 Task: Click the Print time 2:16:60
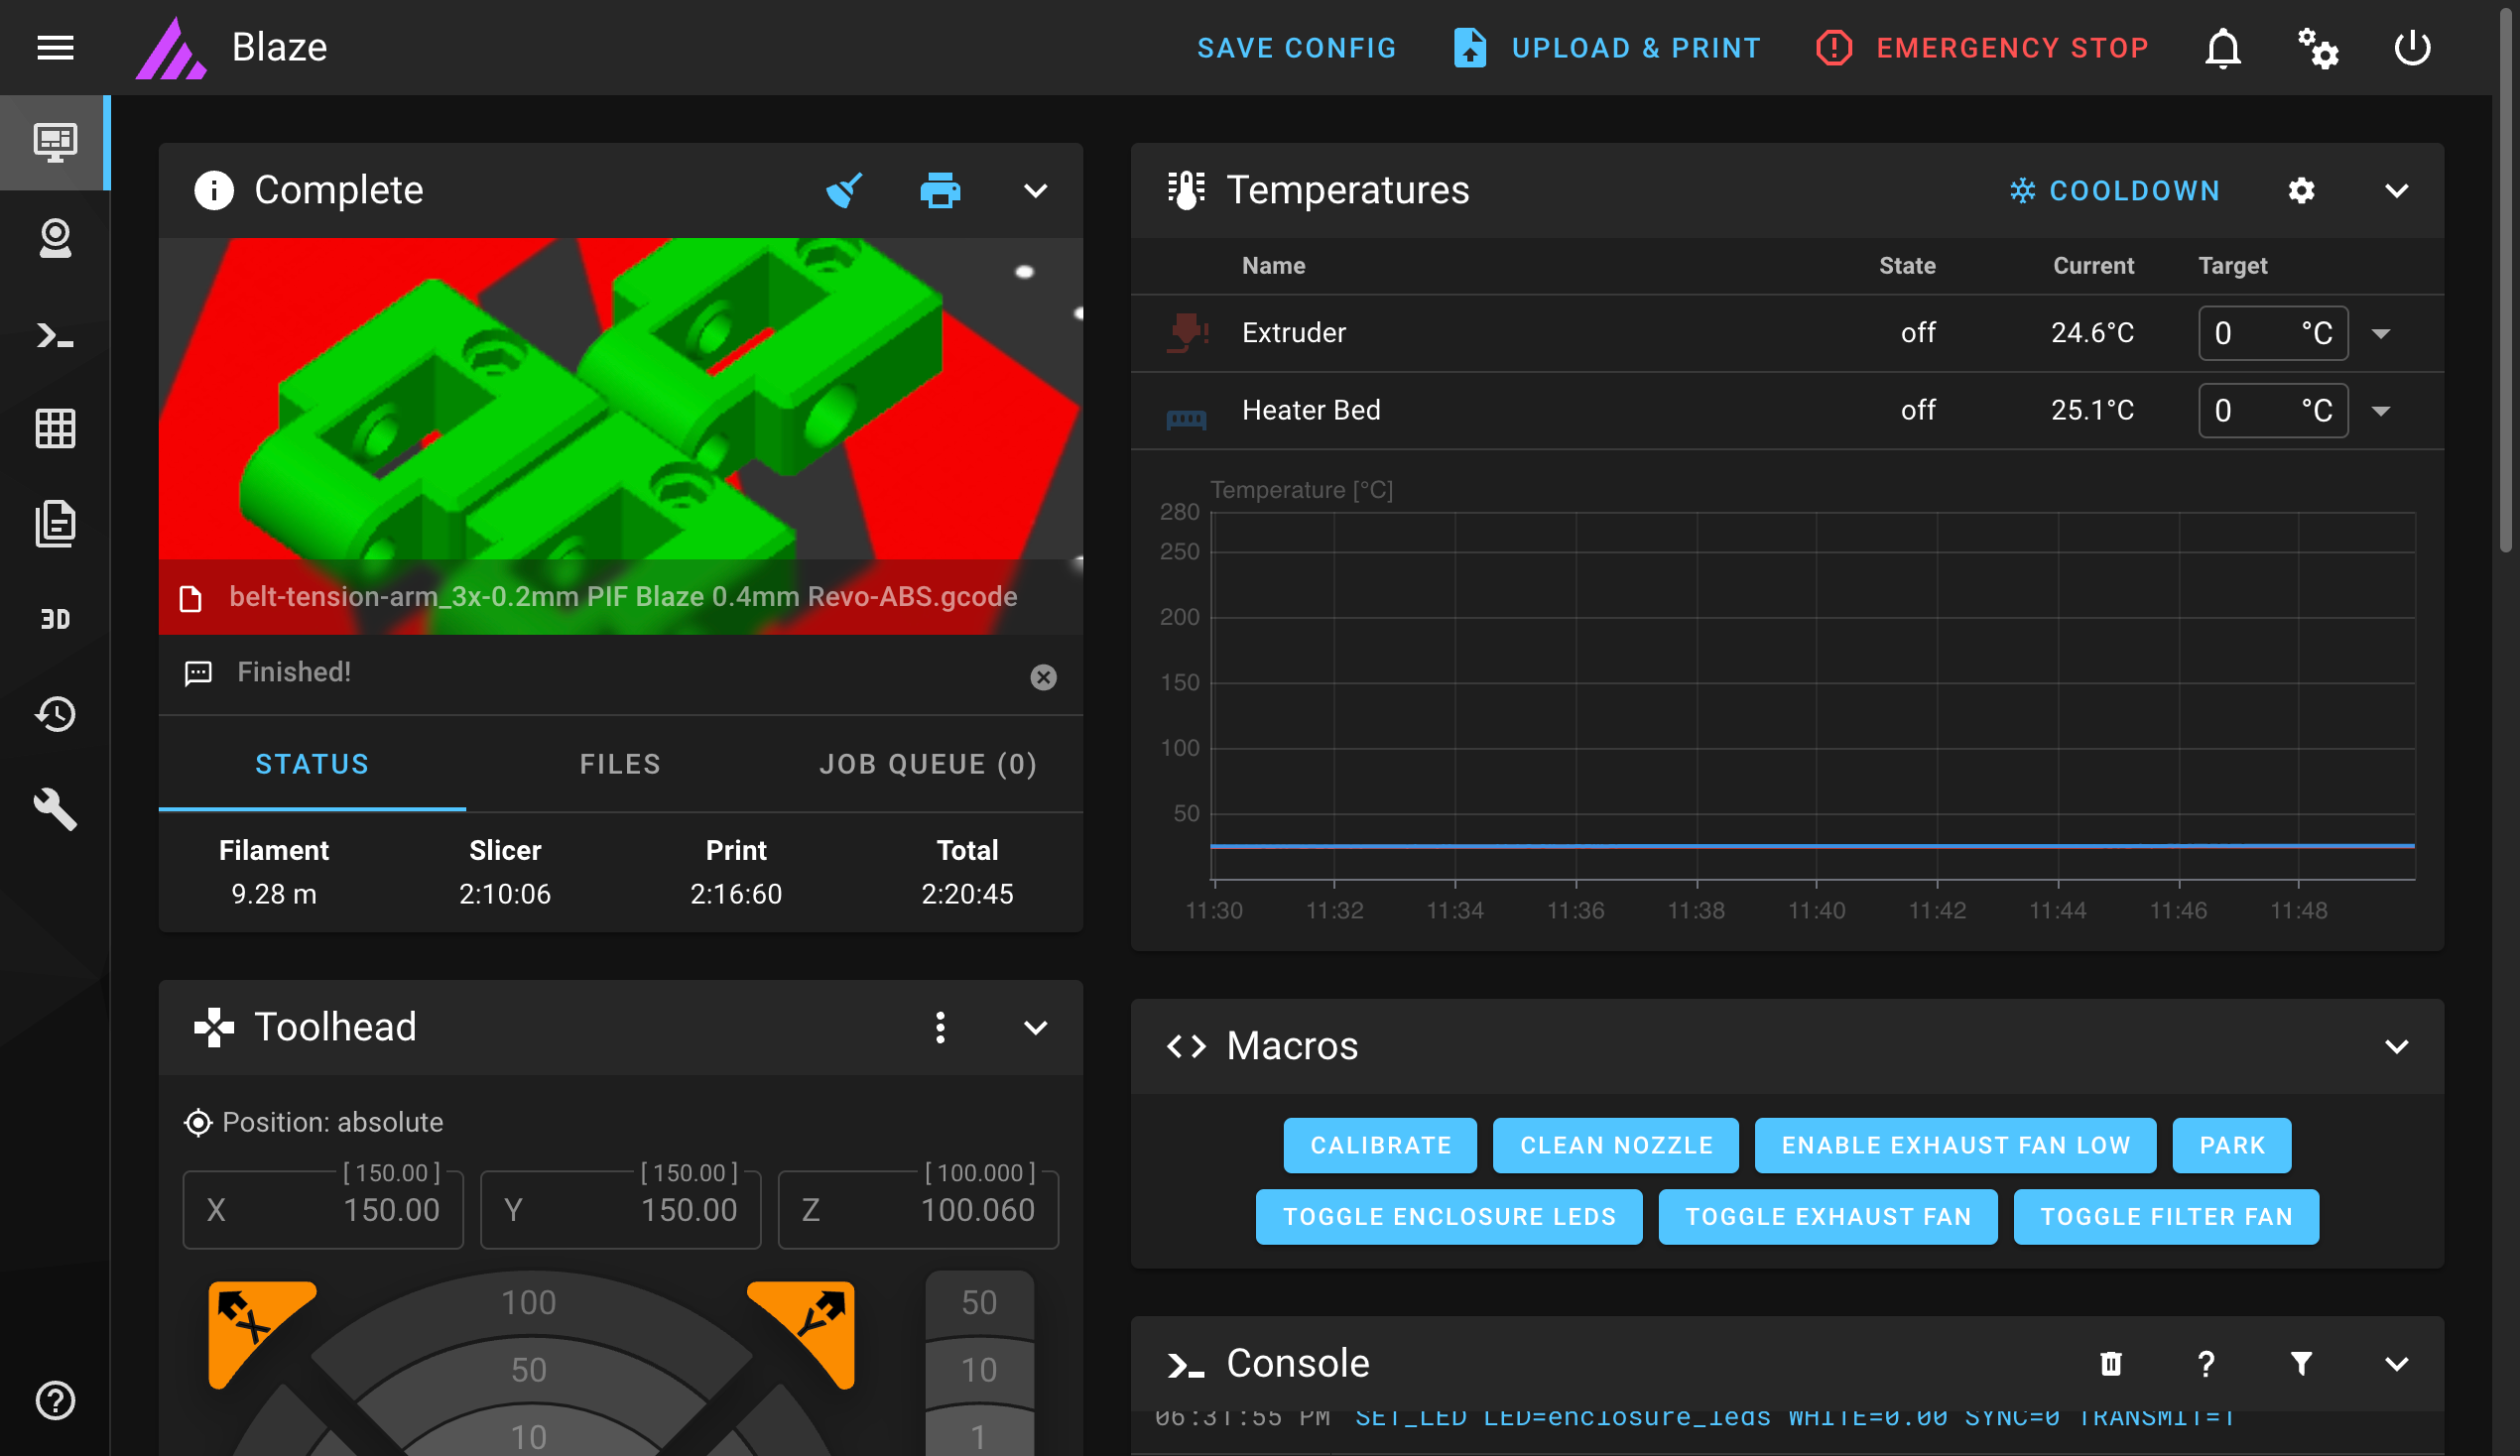pos(736,894)
